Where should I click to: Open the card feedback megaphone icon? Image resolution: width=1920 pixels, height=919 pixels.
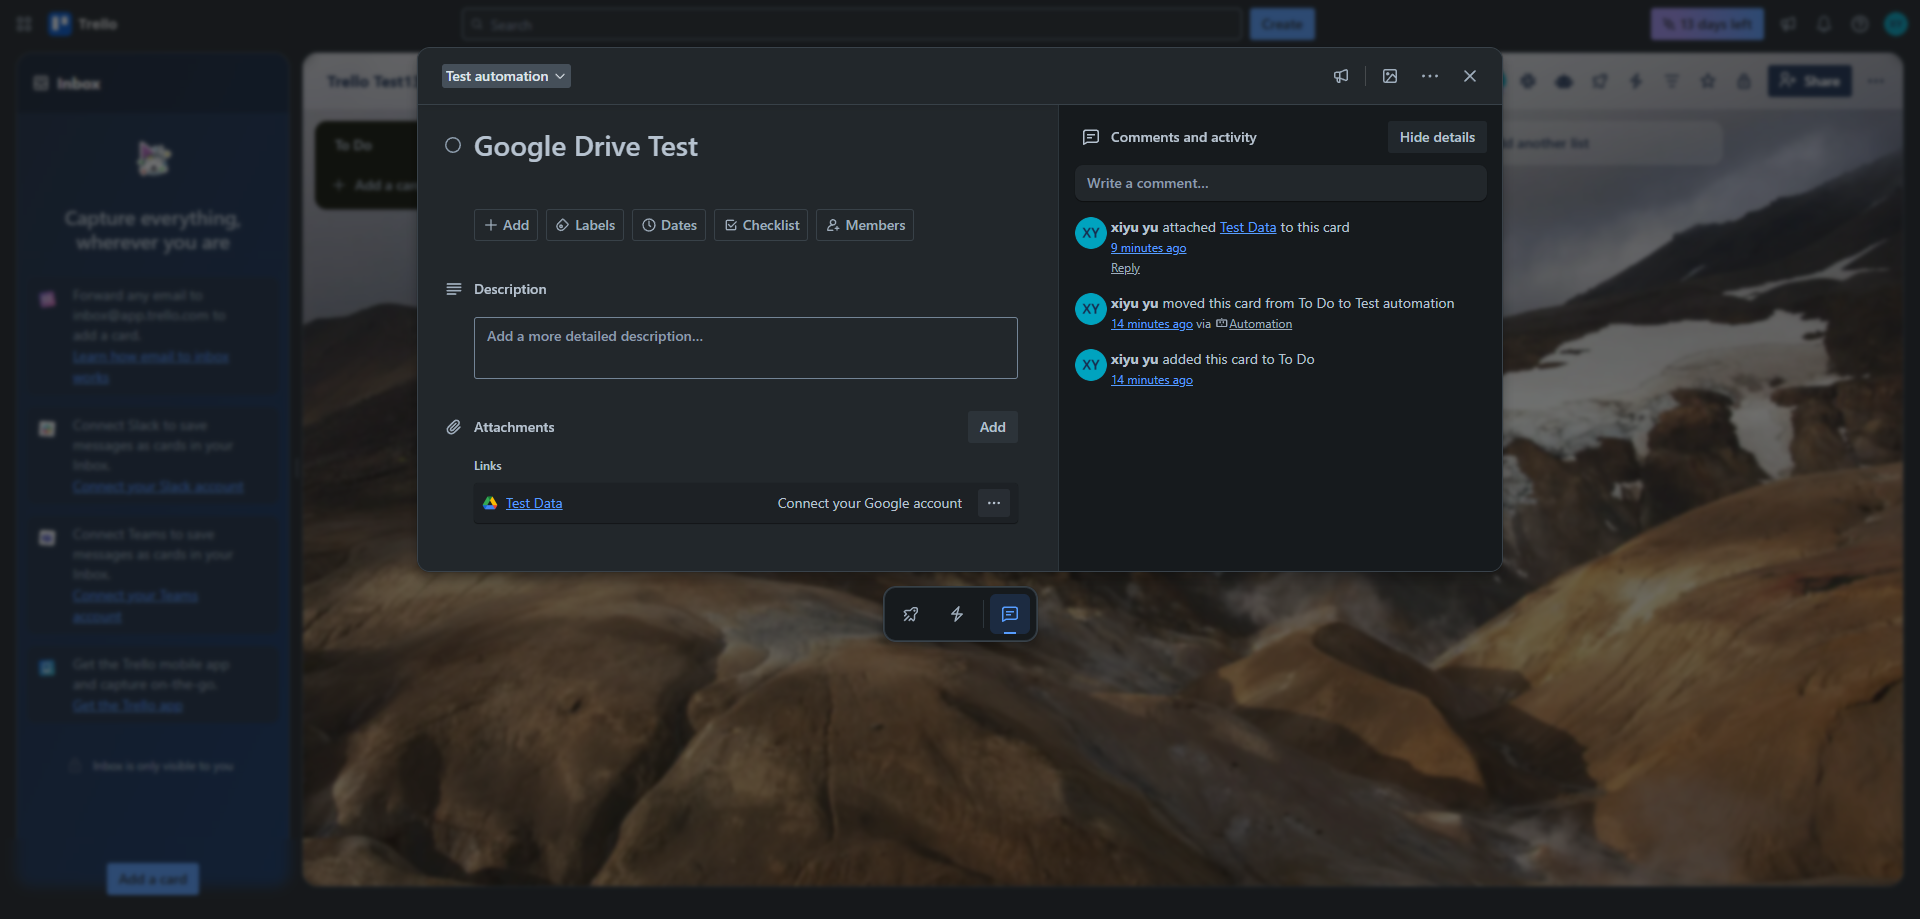click(1341, 76)
